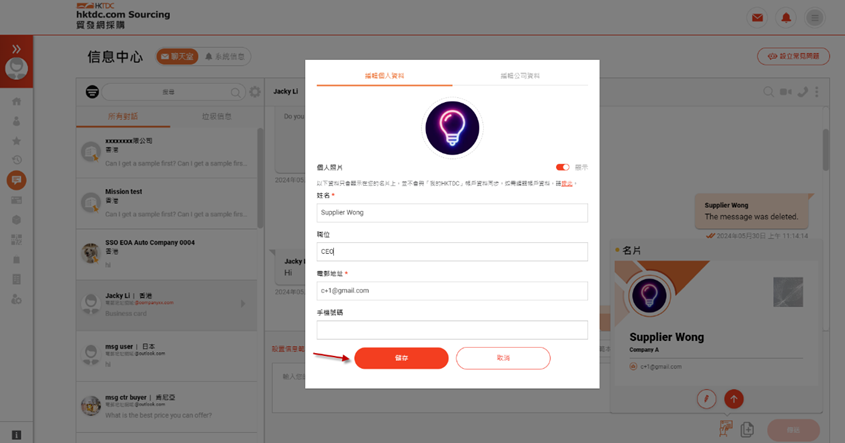Image resolution: width=845 pixels, height=443 pixels.
Task: Open the Mission test conversation
Action: coord(167,204)
